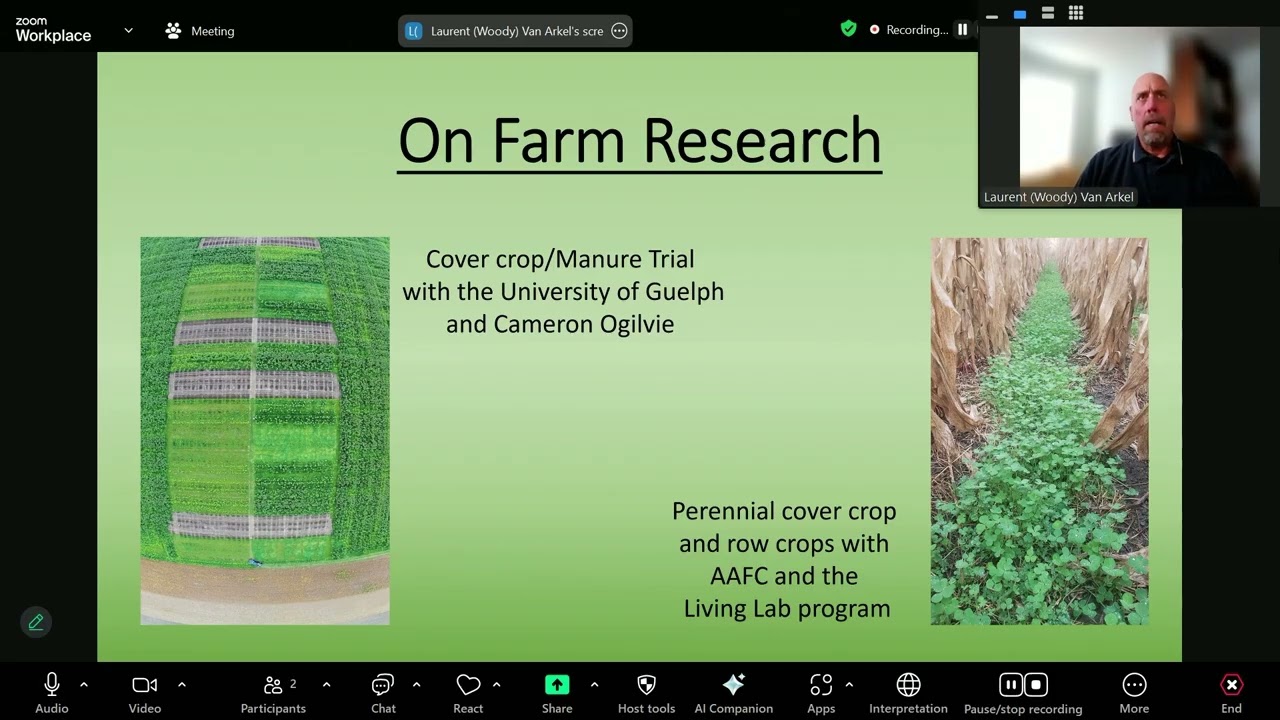Image resolution: width=1280 pixels, height=720 pixels.
Task: Expand the Zoom Workplace dropdown arrow
Action: point(128,31)
